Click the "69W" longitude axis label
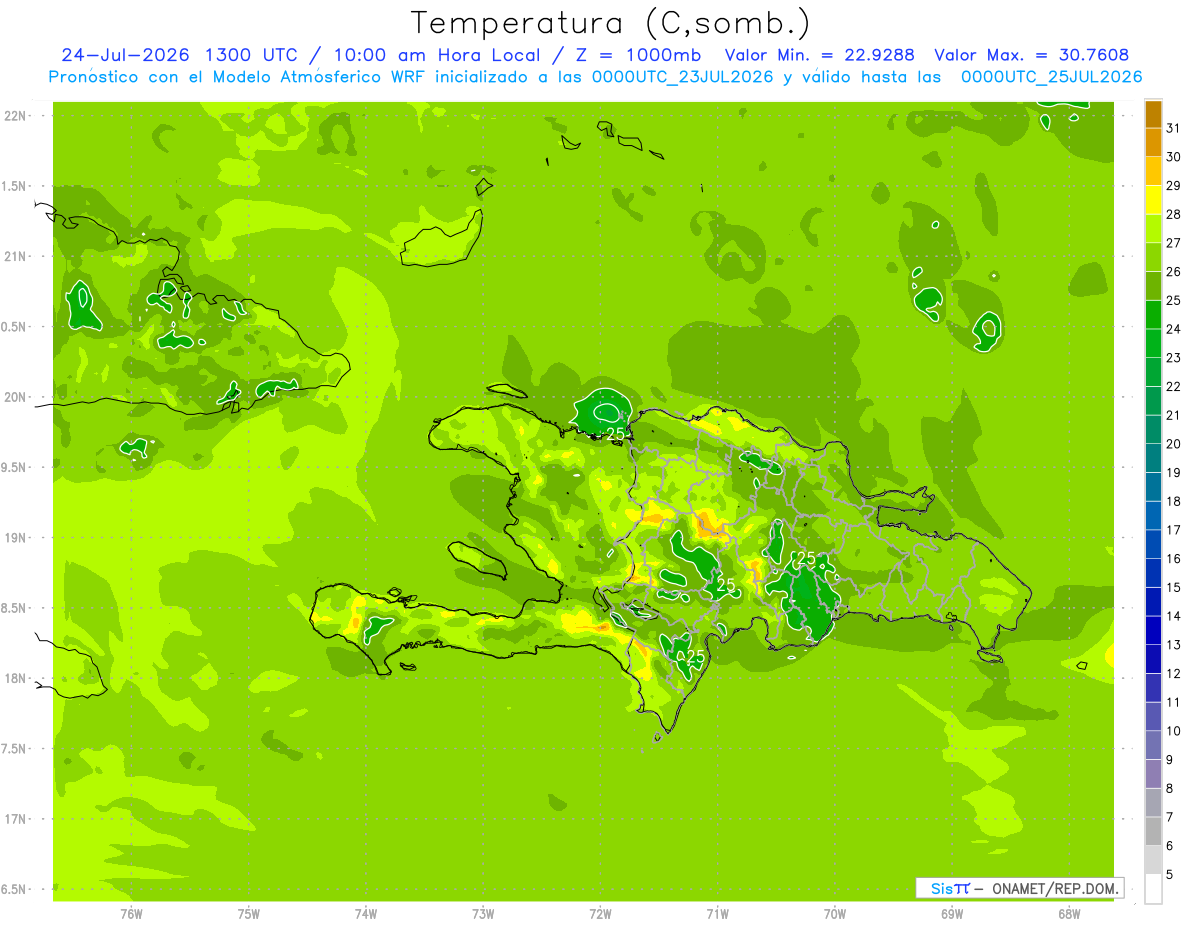 952,913
